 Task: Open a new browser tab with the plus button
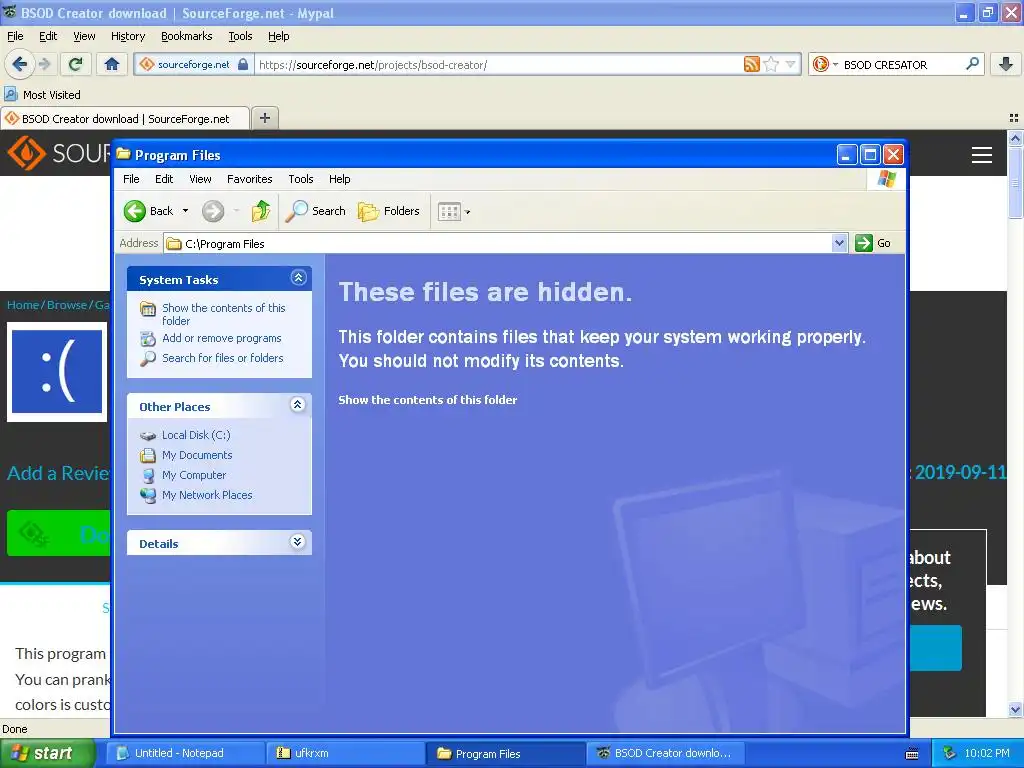pyautogui.click(x=264, y=118)
